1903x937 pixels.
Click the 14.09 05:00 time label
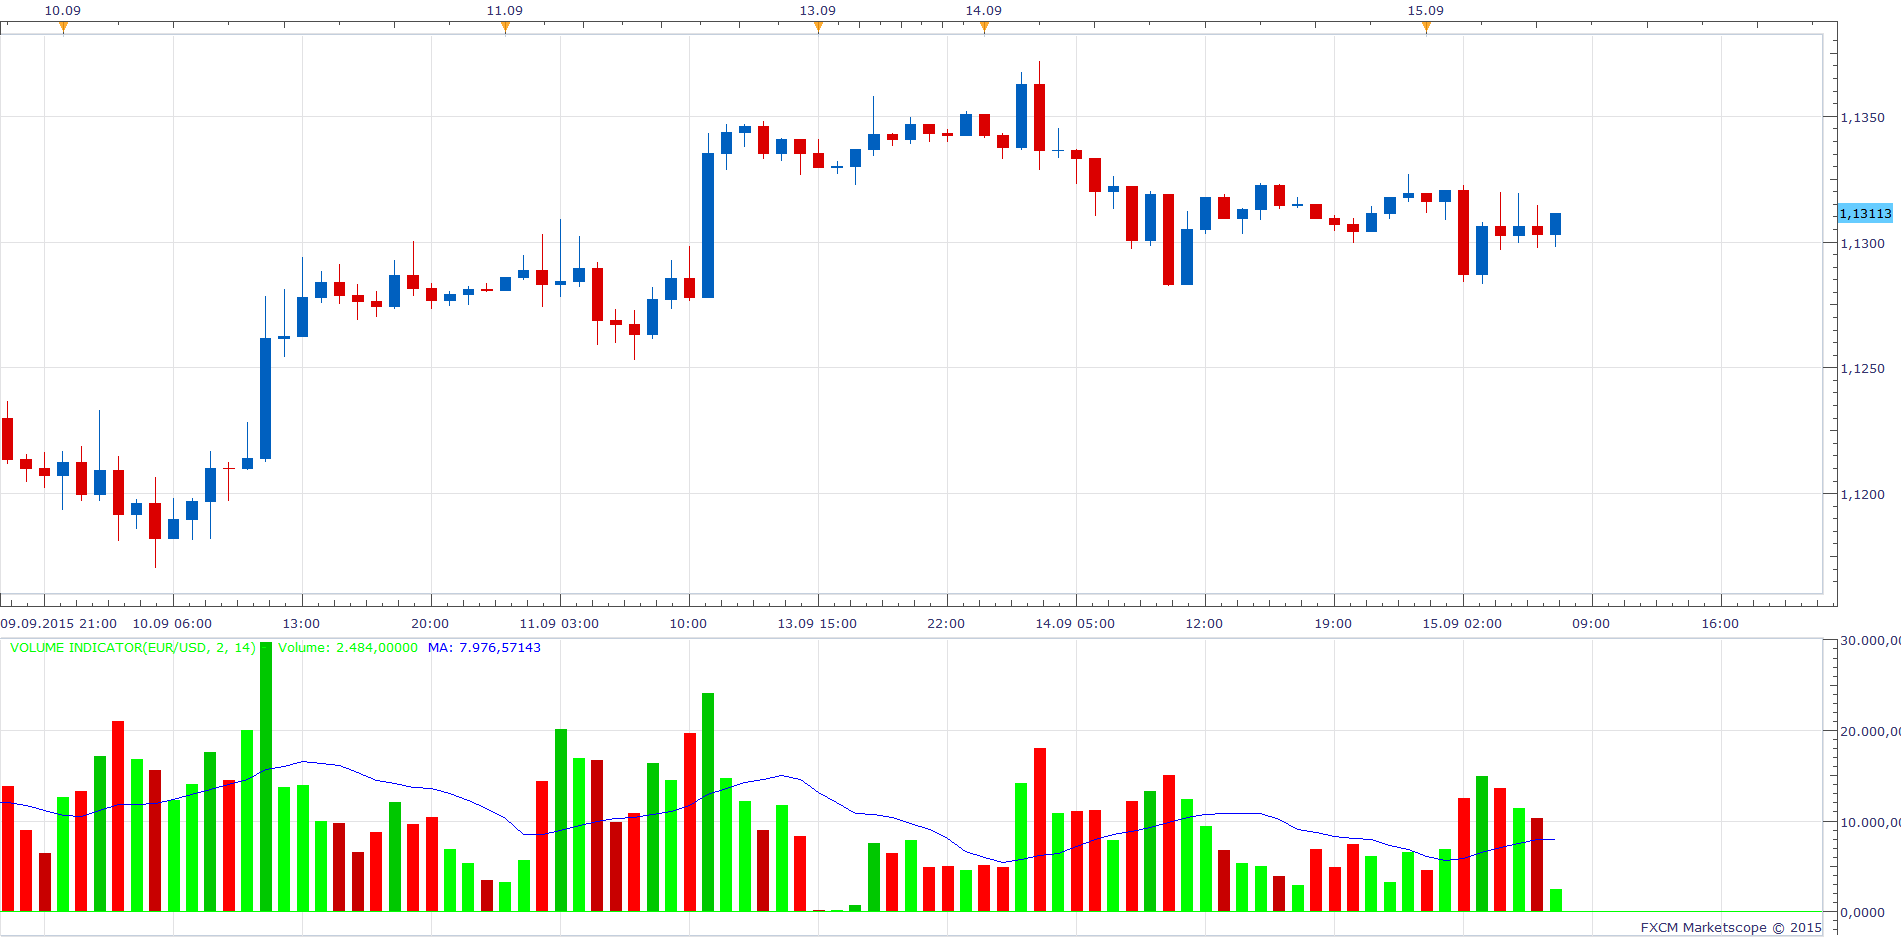click(x=1075, y=623)
